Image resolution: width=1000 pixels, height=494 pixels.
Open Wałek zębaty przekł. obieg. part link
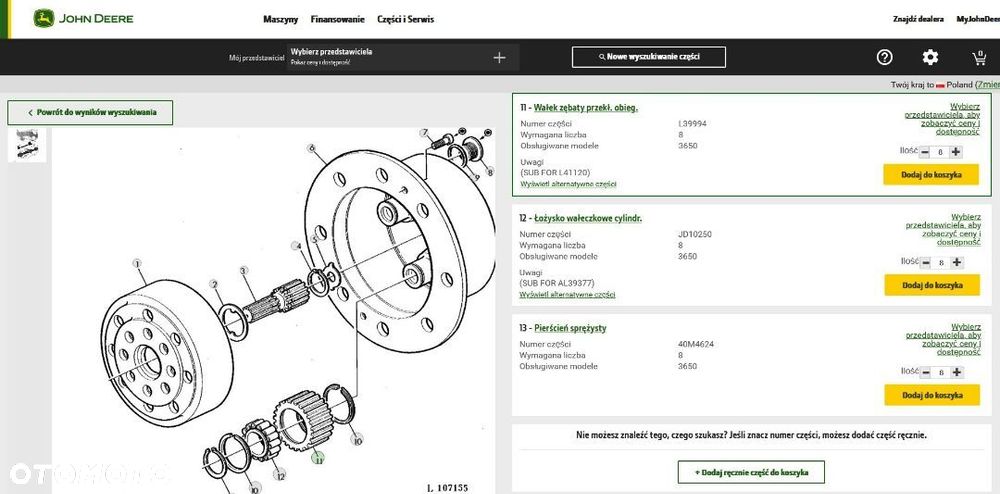585,108
